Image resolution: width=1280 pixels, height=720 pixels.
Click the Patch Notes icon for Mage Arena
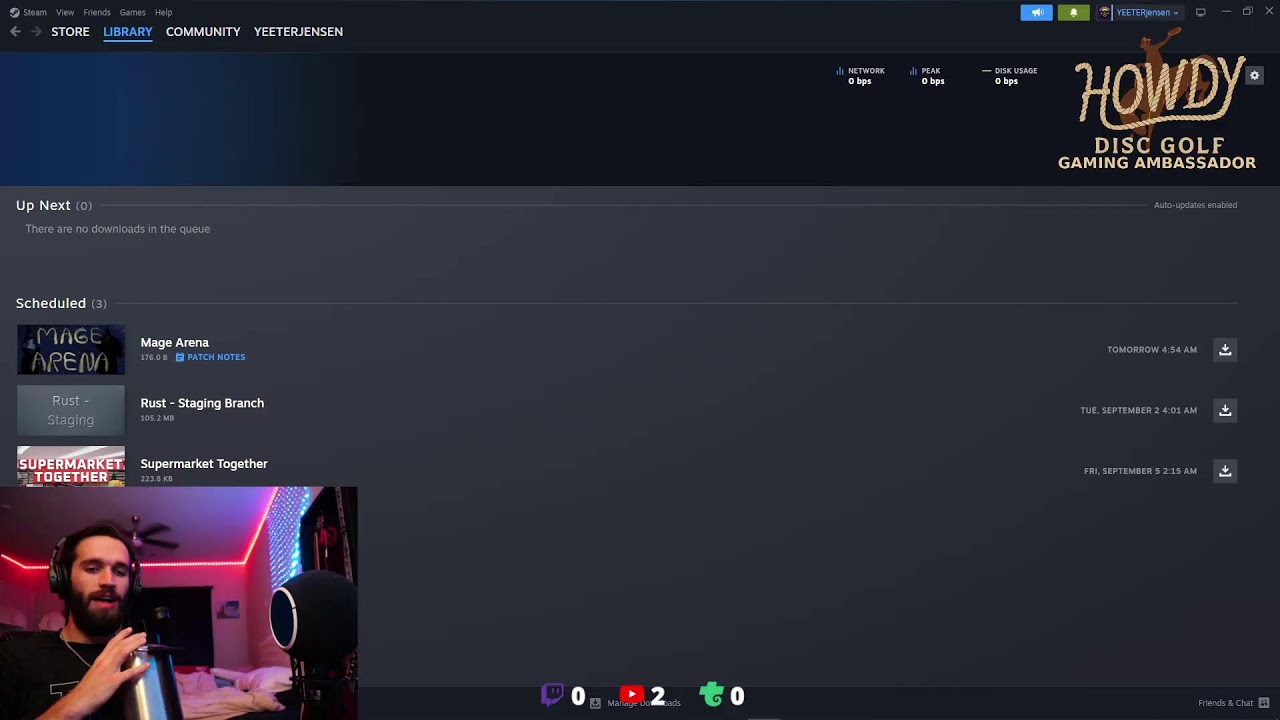click(x=180, y=357)
